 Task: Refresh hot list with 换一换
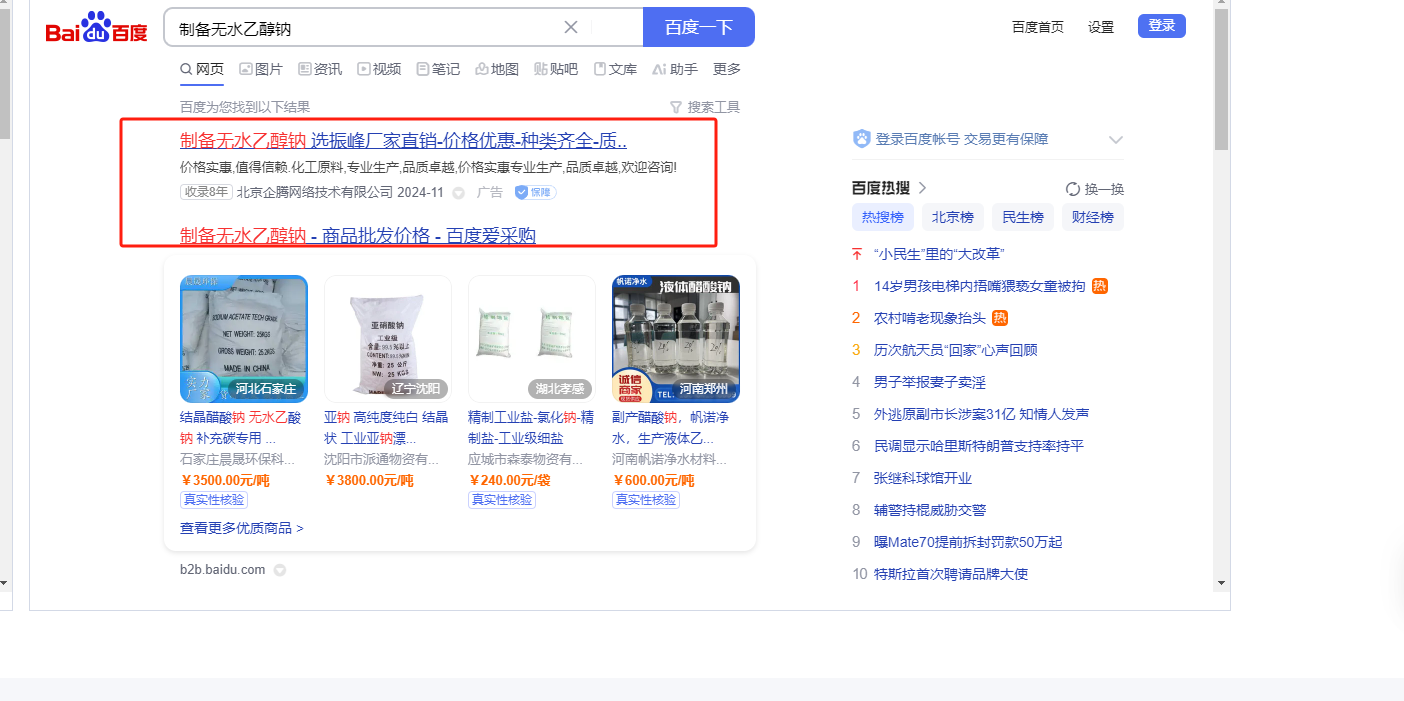pos(1095,189)
